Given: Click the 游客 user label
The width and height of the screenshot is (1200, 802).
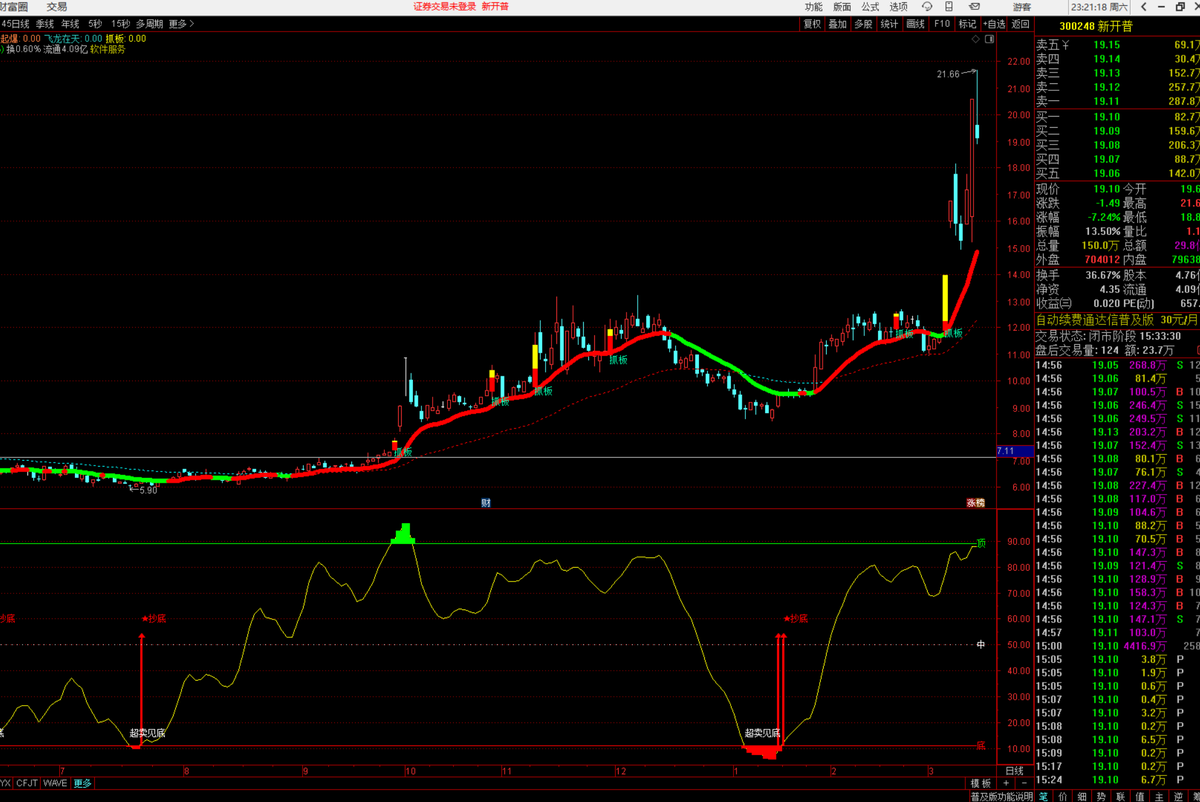Looking at the screenshot, I should (x=1022, y=6).
